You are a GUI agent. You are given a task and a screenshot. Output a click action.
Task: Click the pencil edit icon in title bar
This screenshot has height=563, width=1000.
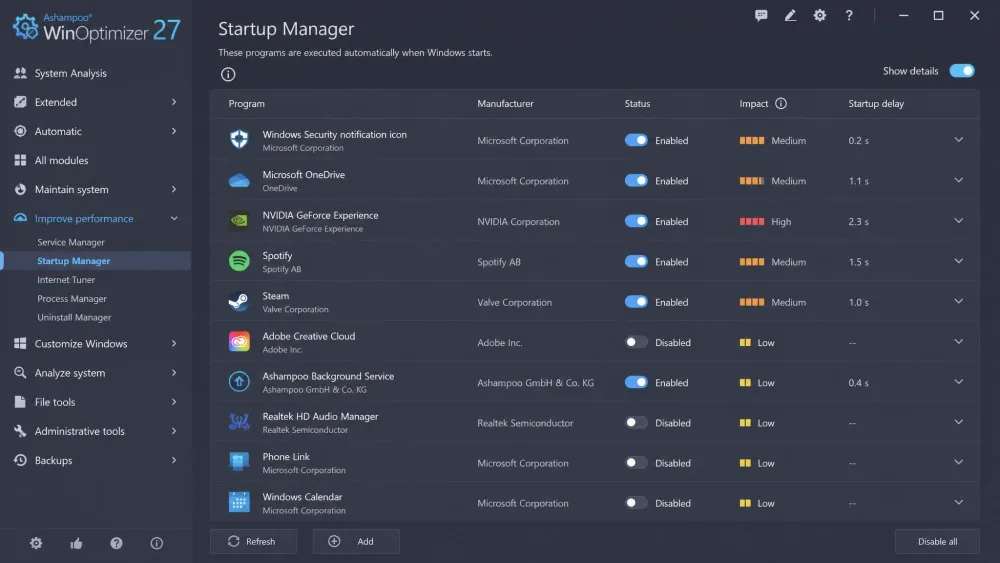pos(790,15)
